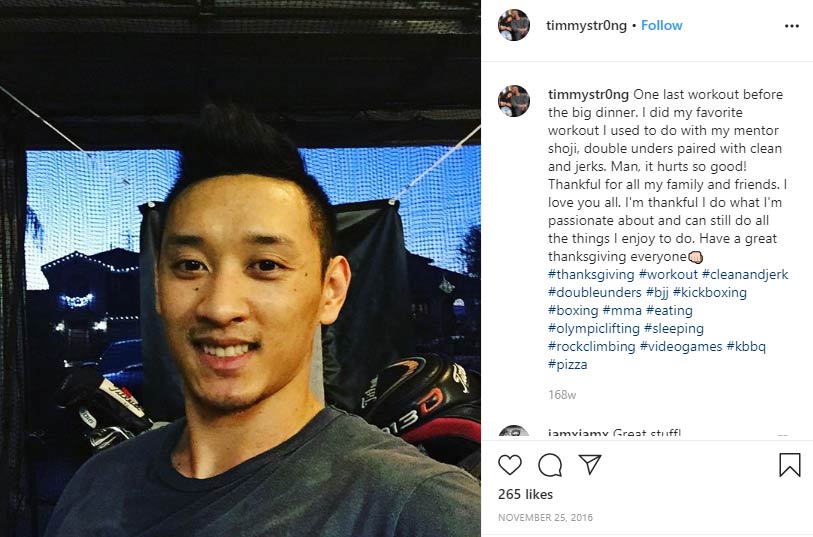This screenshot has width=813, height=537.
Task: Click the caption author avatar
Action: point(514,101)
